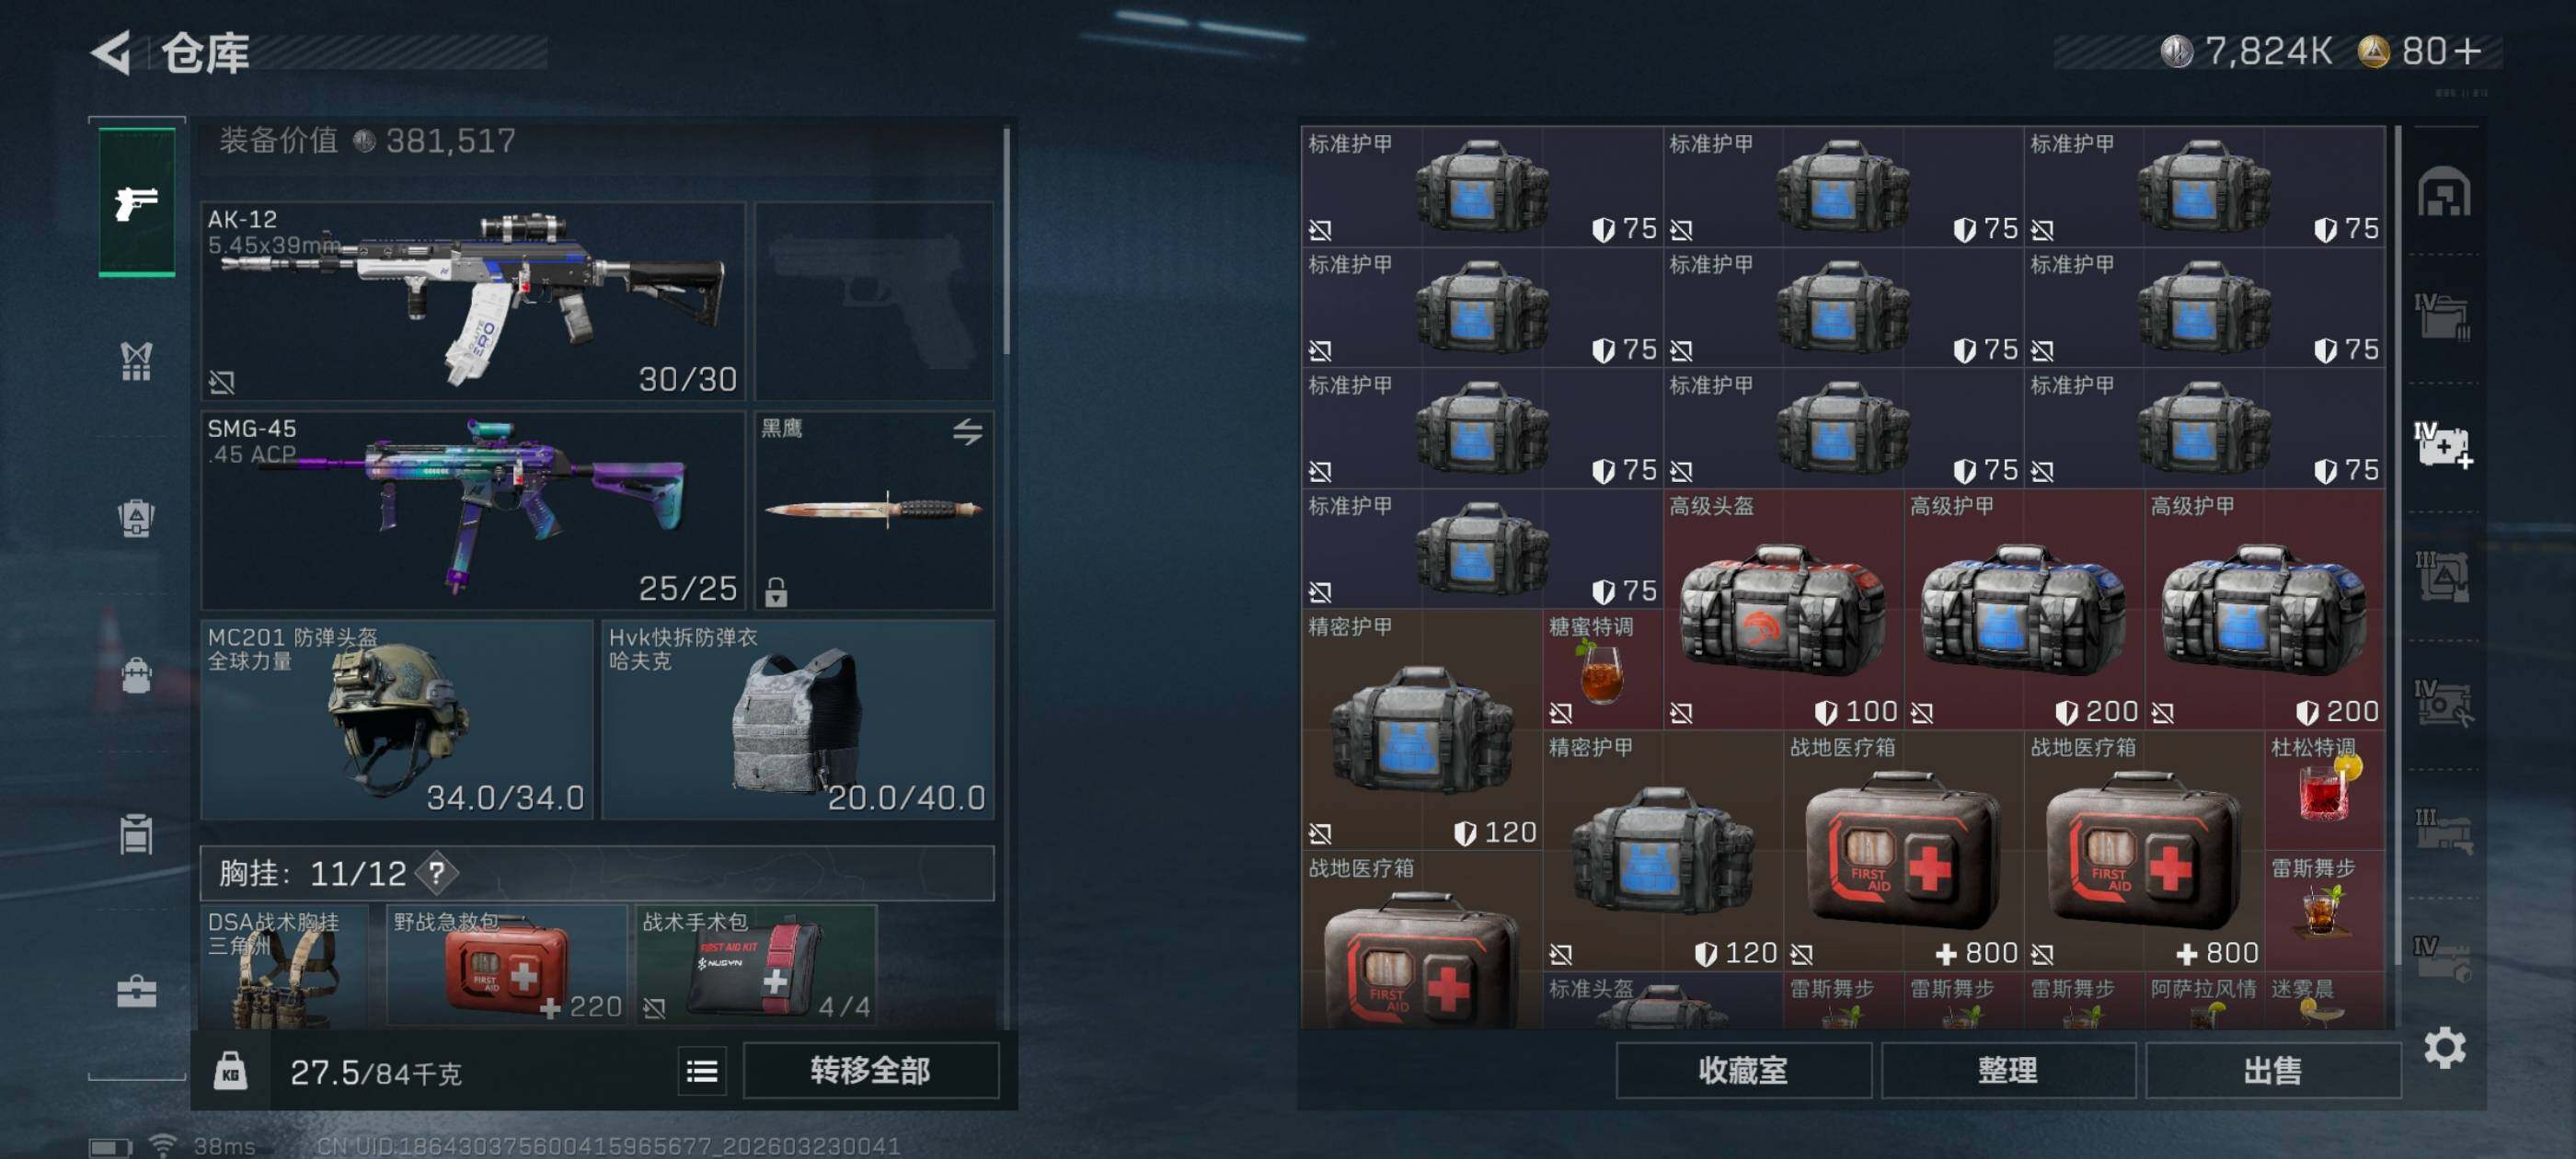Select the SMG-45 weapon slot
Viewport: 2576px width, 1159px height.
(473, 510)
